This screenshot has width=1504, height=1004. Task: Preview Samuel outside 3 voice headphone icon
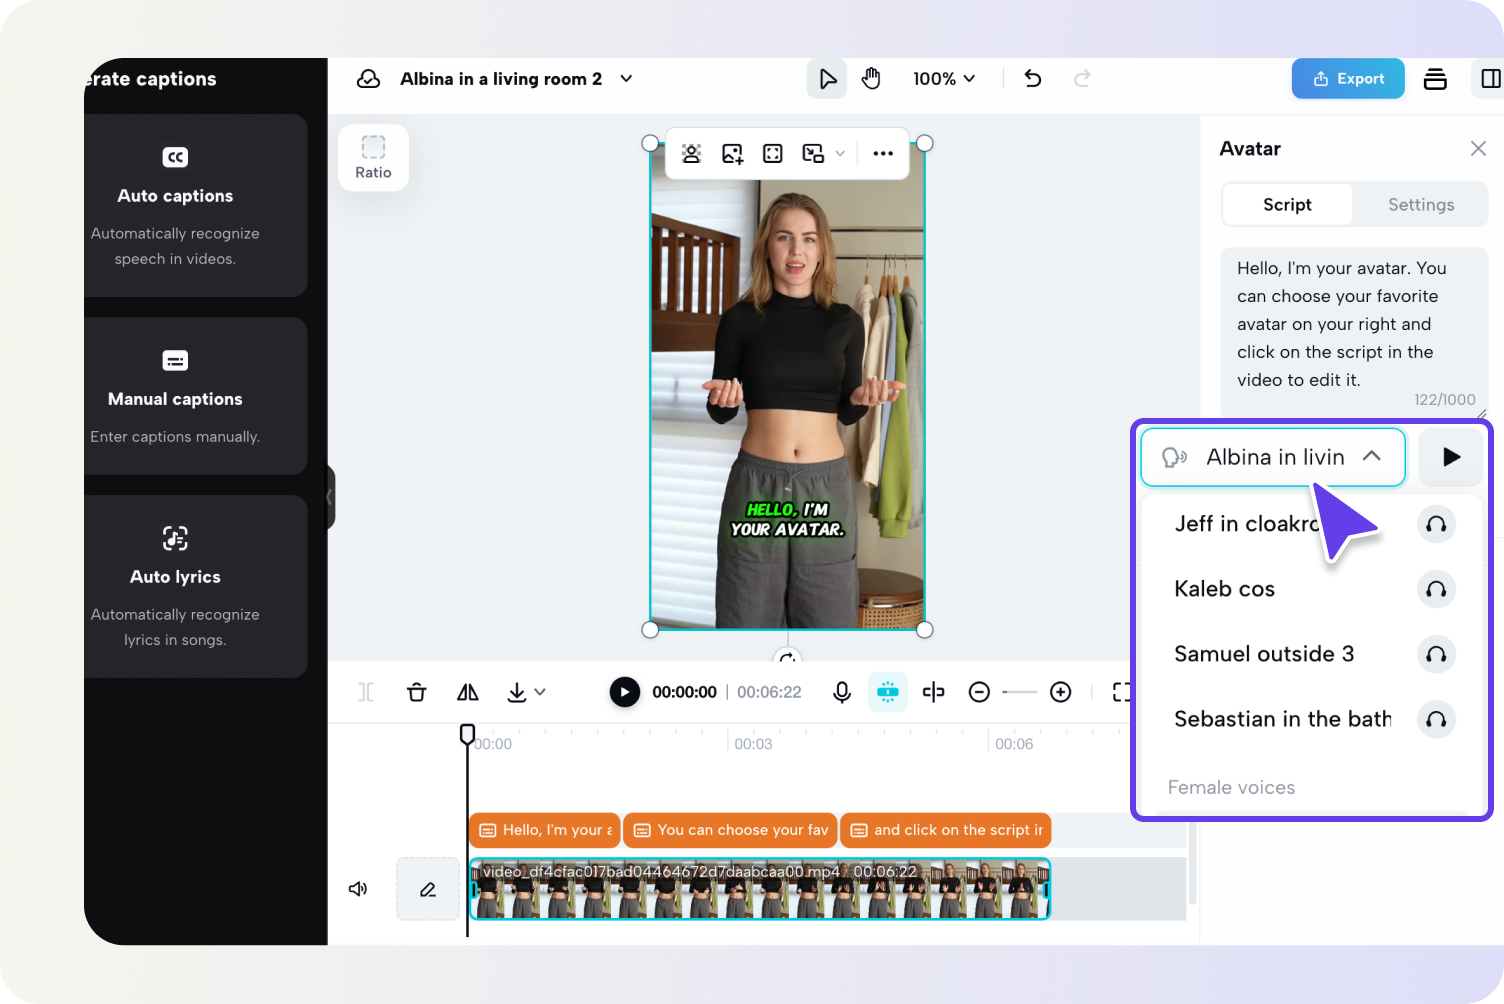pyautogui.click(x=1436, y=654)
